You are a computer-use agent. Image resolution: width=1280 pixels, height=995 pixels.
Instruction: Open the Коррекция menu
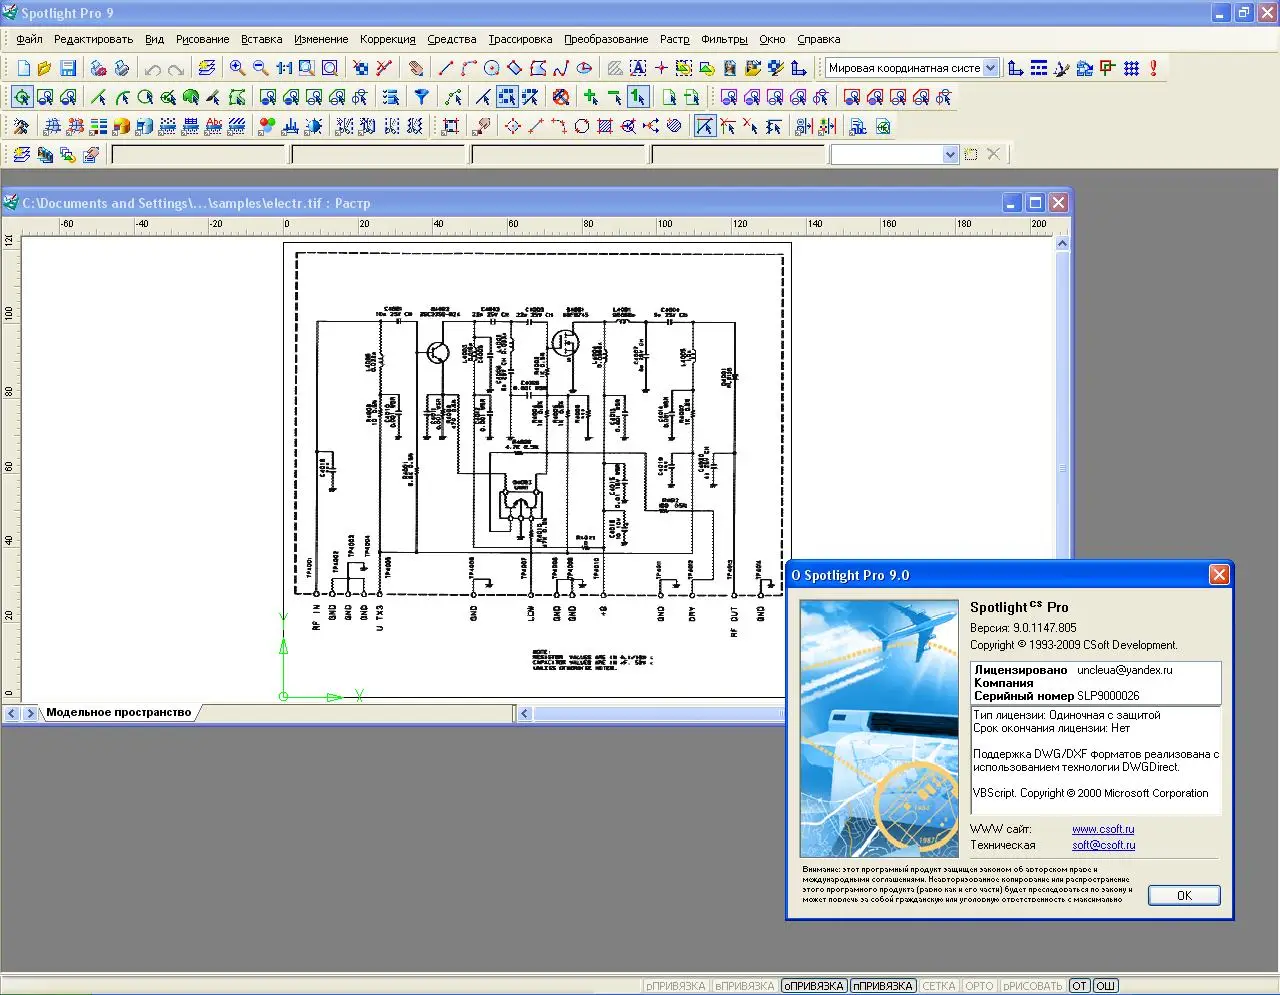pos(388,39)
